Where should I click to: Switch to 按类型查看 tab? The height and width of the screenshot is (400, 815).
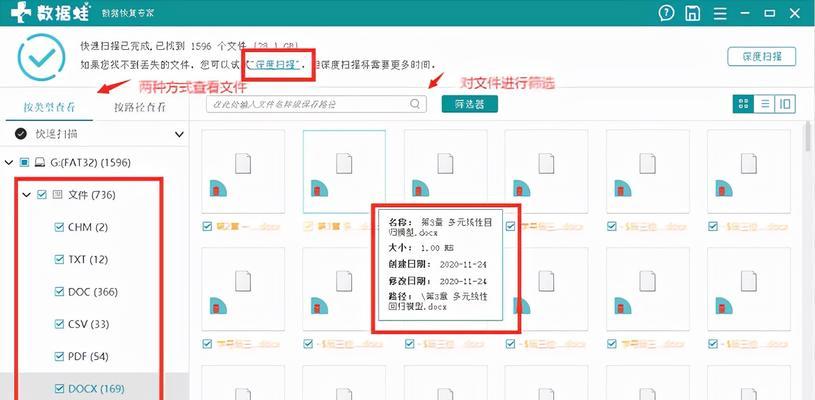[x=49, y=108]
